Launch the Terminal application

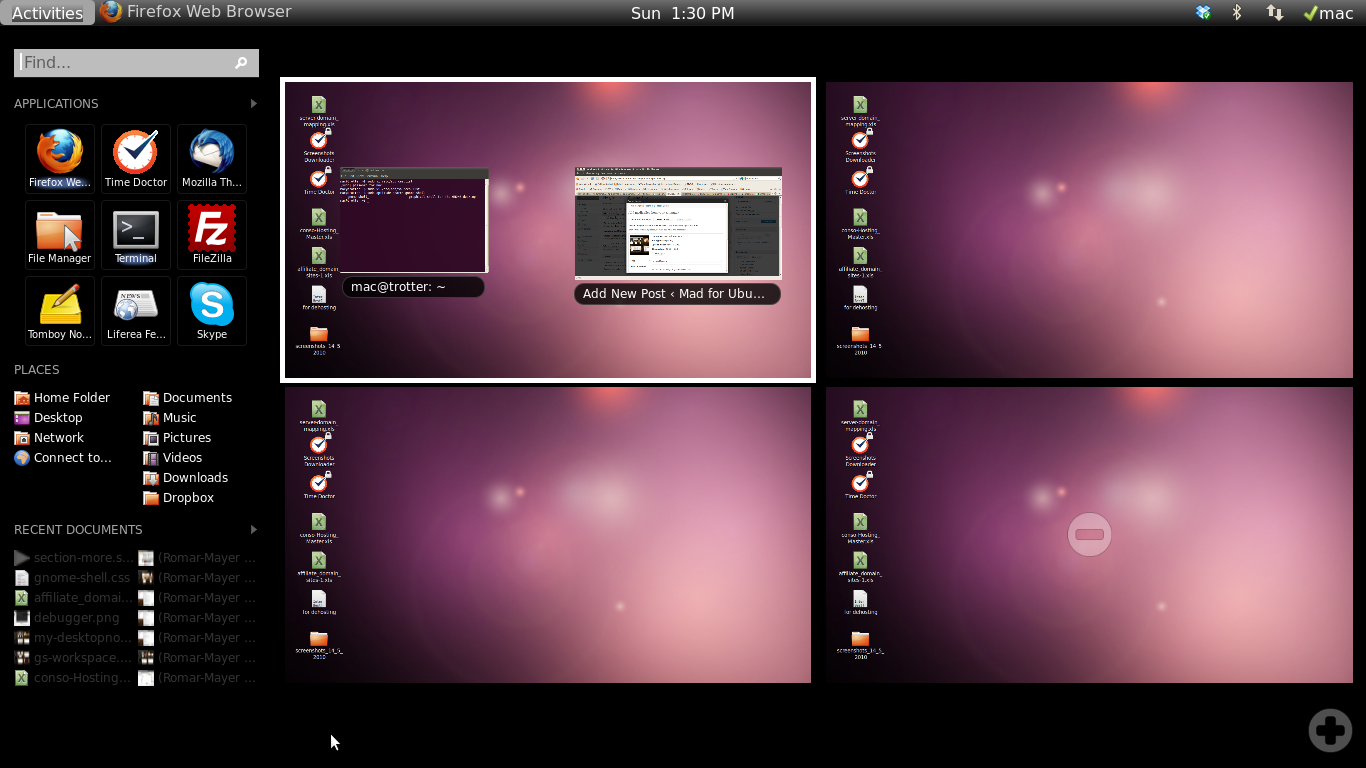click(136, 233)
